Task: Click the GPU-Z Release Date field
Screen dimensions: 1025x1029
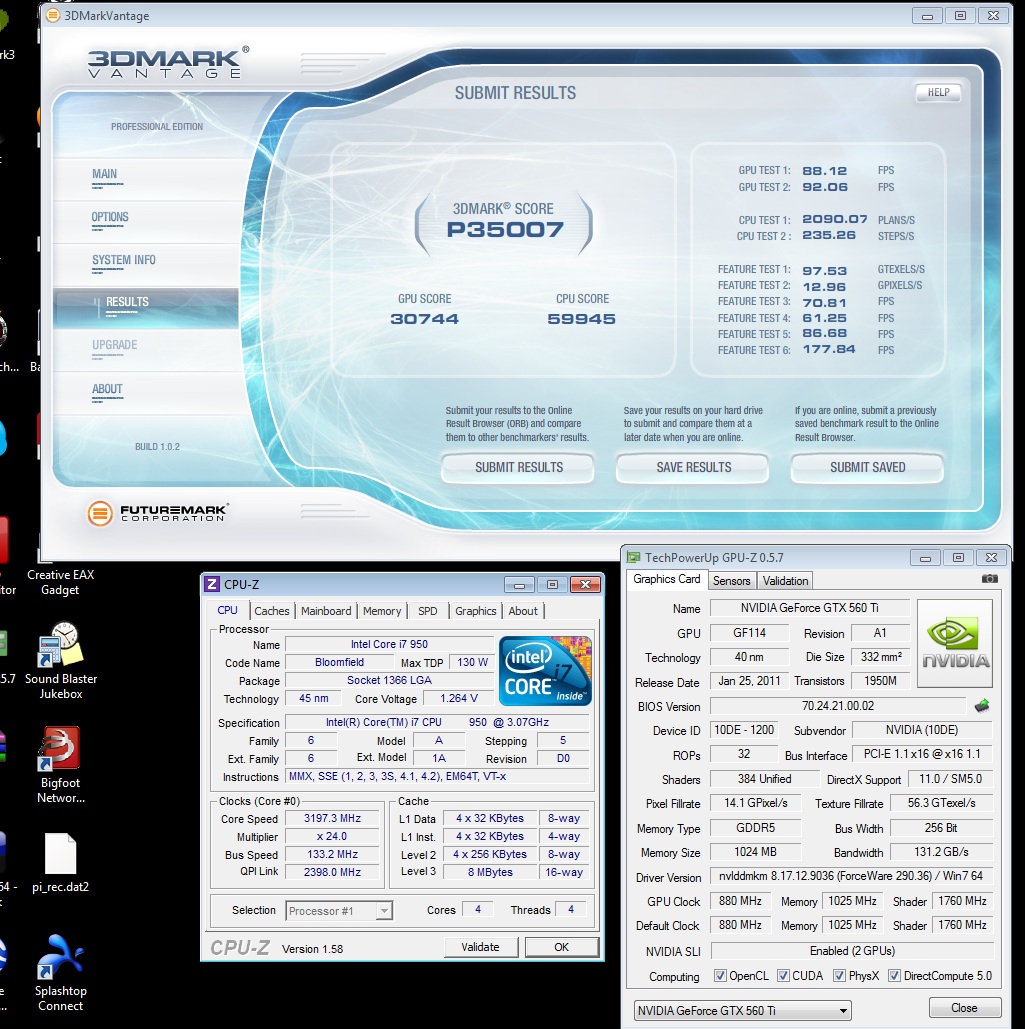Action: [749, 681]
